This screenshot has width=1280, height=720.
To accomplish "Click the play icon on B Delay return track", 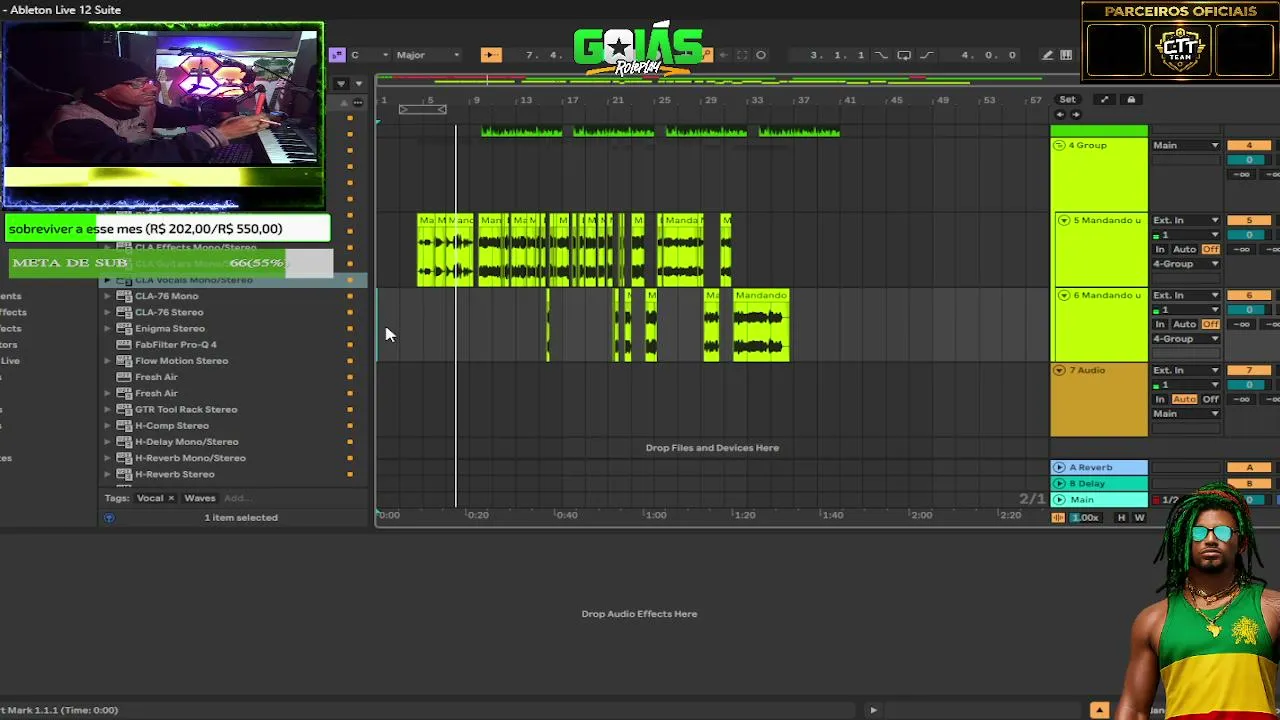I will [1059, 483].
